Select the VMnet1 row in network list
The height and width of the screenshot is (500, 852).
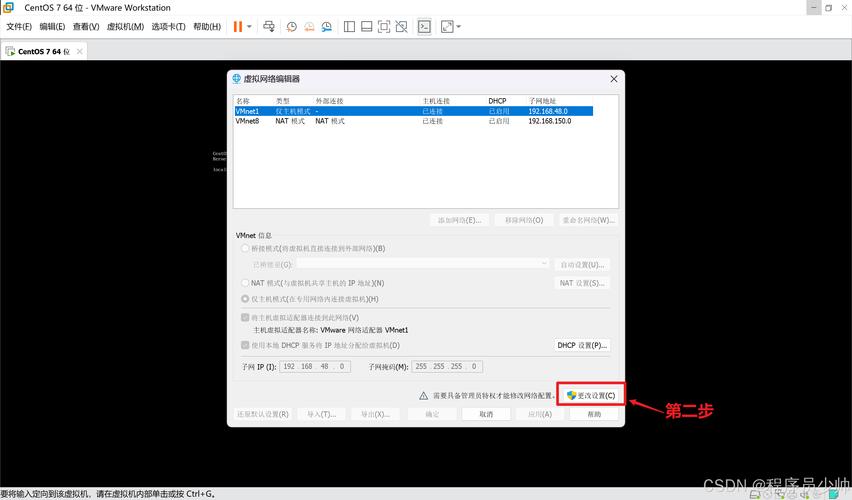[414, 111]
